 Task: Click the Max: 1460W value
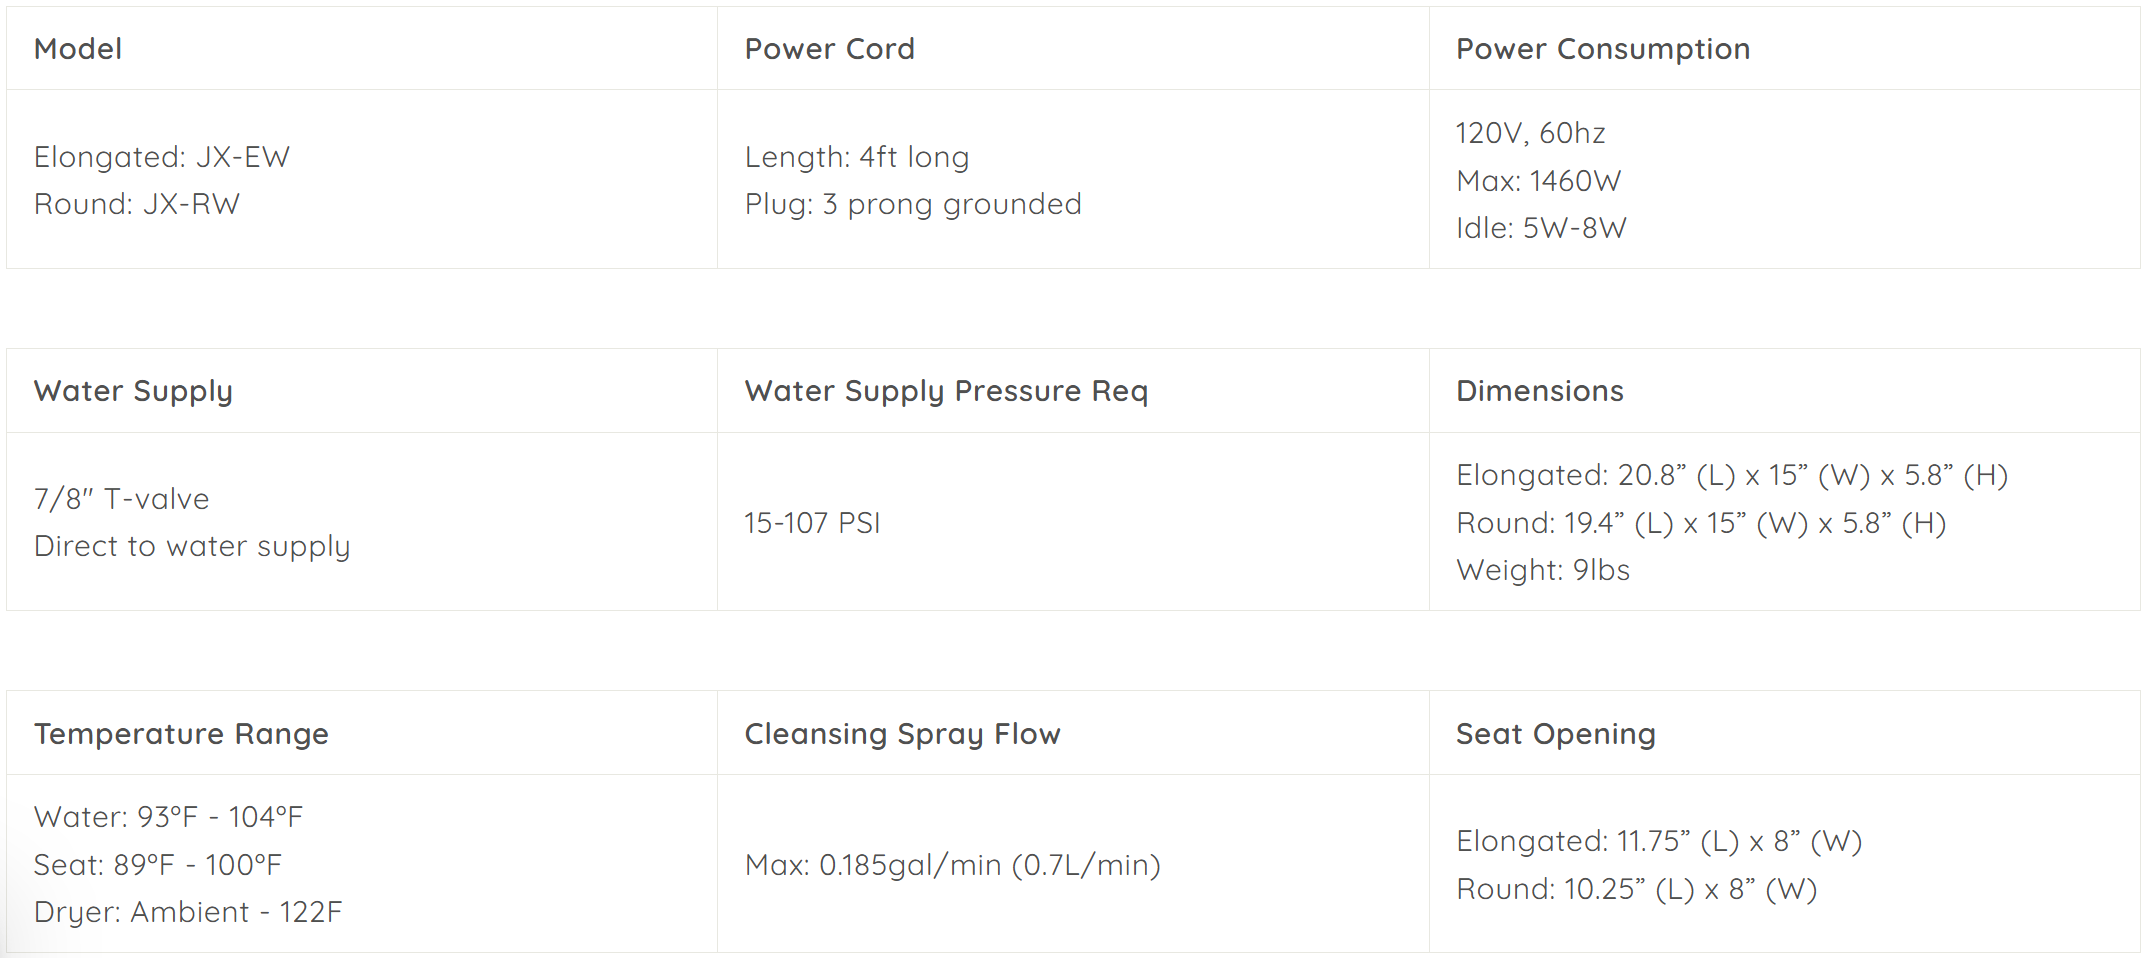1538,181
